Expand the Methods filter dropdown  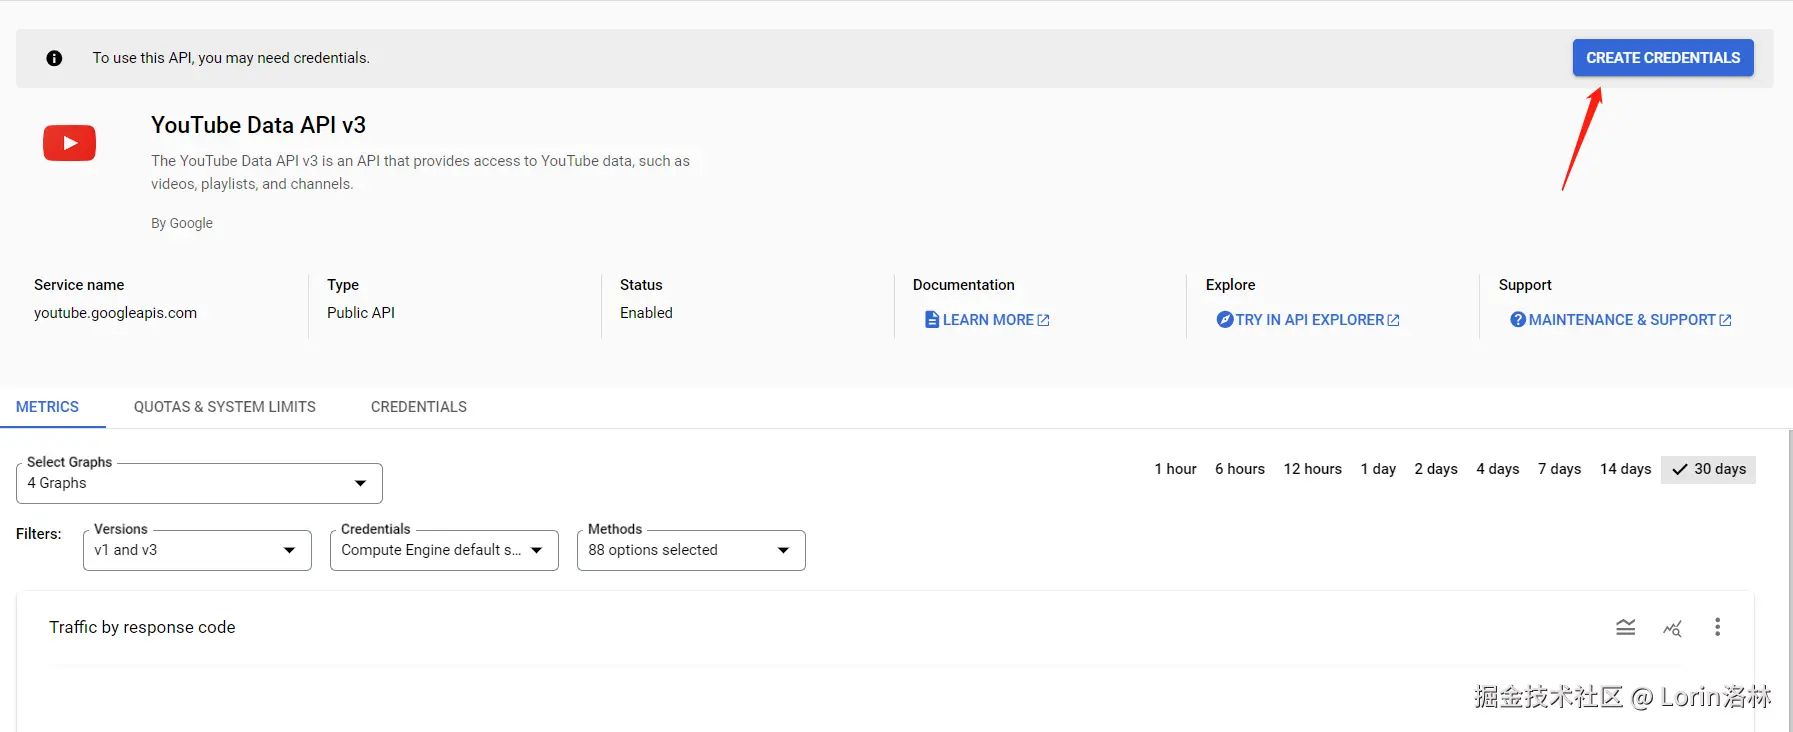[x=691, y=550]
